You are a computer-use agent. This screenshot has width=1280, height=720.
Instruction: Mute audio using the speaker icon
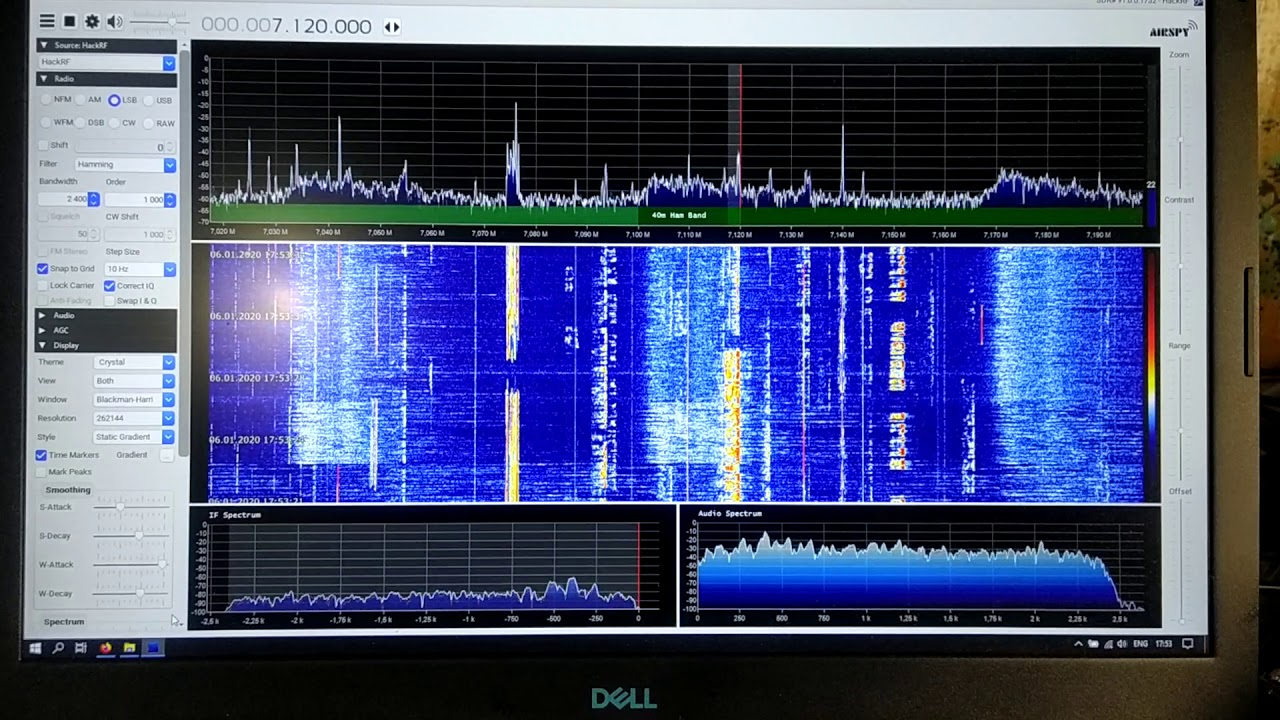(x=115, y=22)
